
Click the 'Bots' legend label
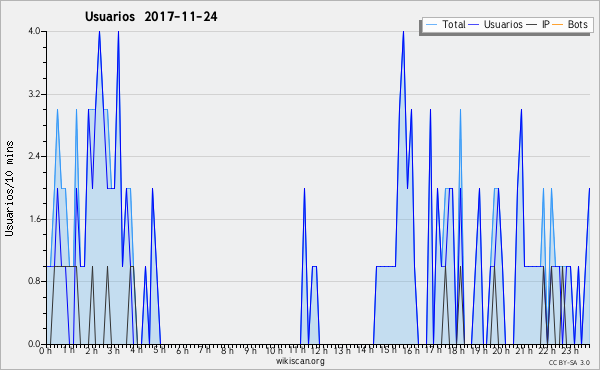click(577, 24)
